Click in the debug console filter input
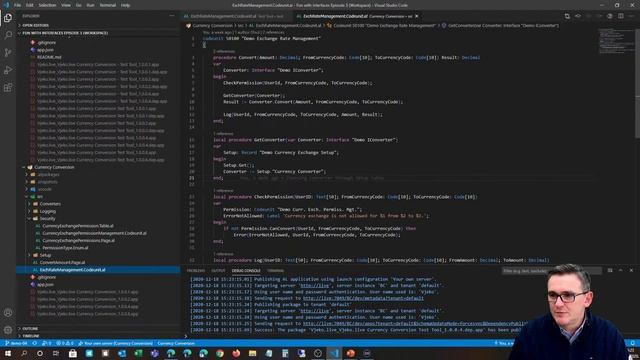Image resolution: width=640 pixels, height=360 pixels. click(x=551, y=270)
